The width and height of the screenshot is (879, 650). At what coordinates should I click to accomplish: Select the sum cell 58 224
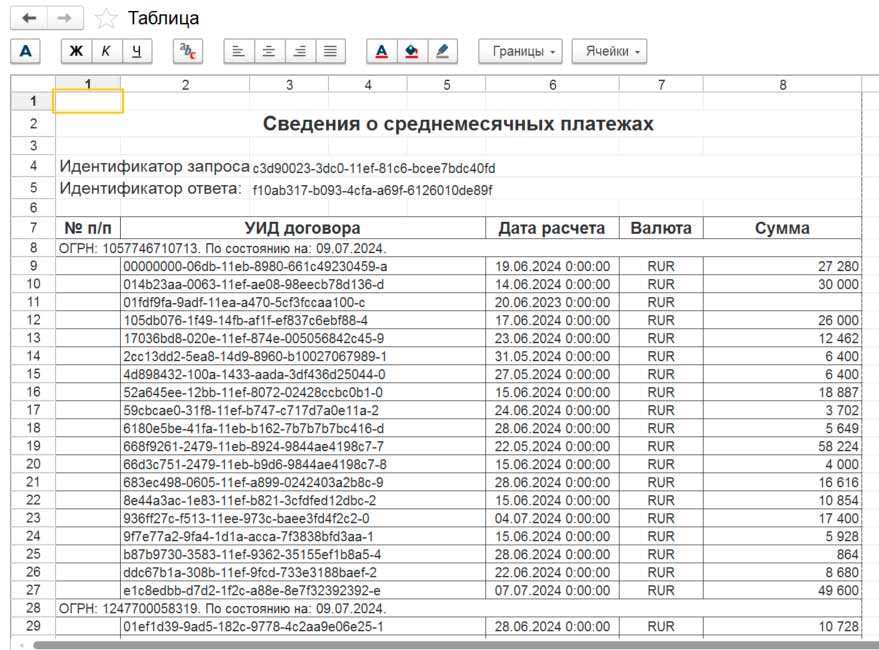coord(783,446)
